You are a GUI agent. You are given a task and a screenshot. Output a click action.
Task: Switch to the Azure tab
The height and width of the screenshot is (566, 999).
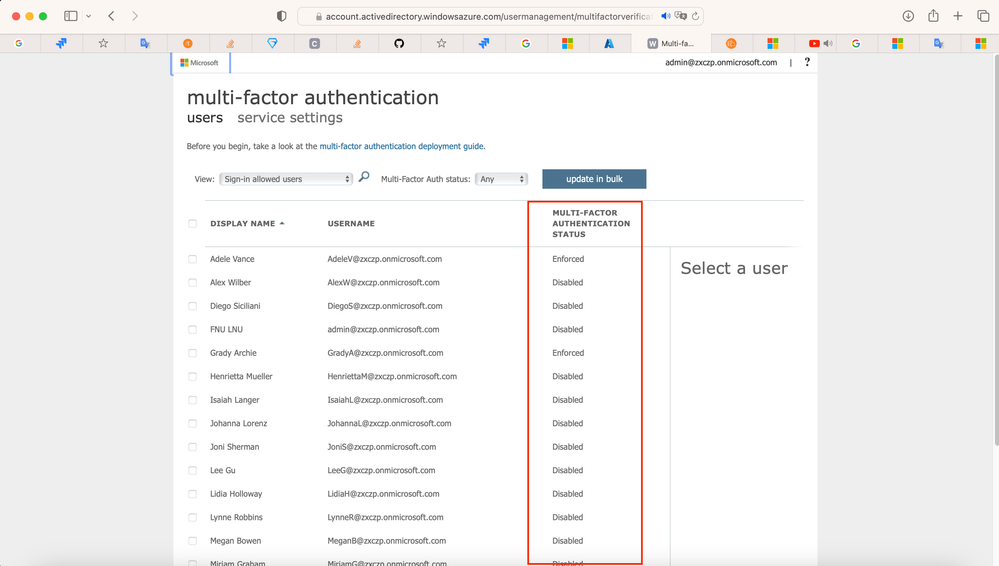coord(609,43)
